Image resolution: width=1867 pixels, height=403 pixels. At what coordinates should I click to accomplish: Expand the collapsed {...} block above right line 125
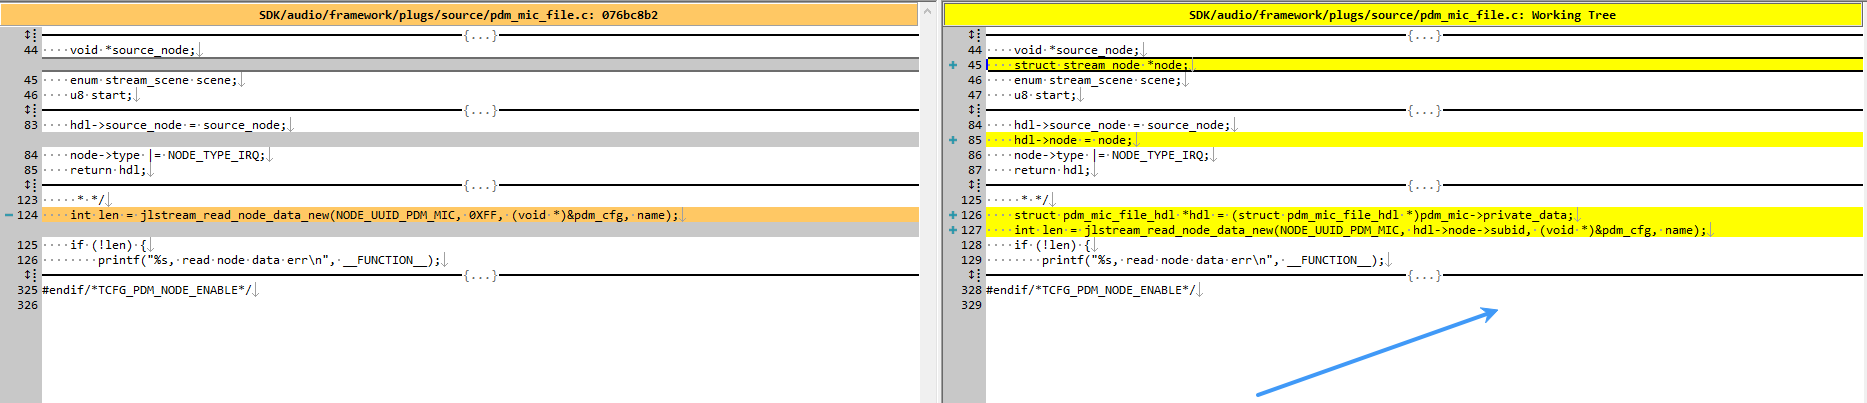coord(1424,185)
